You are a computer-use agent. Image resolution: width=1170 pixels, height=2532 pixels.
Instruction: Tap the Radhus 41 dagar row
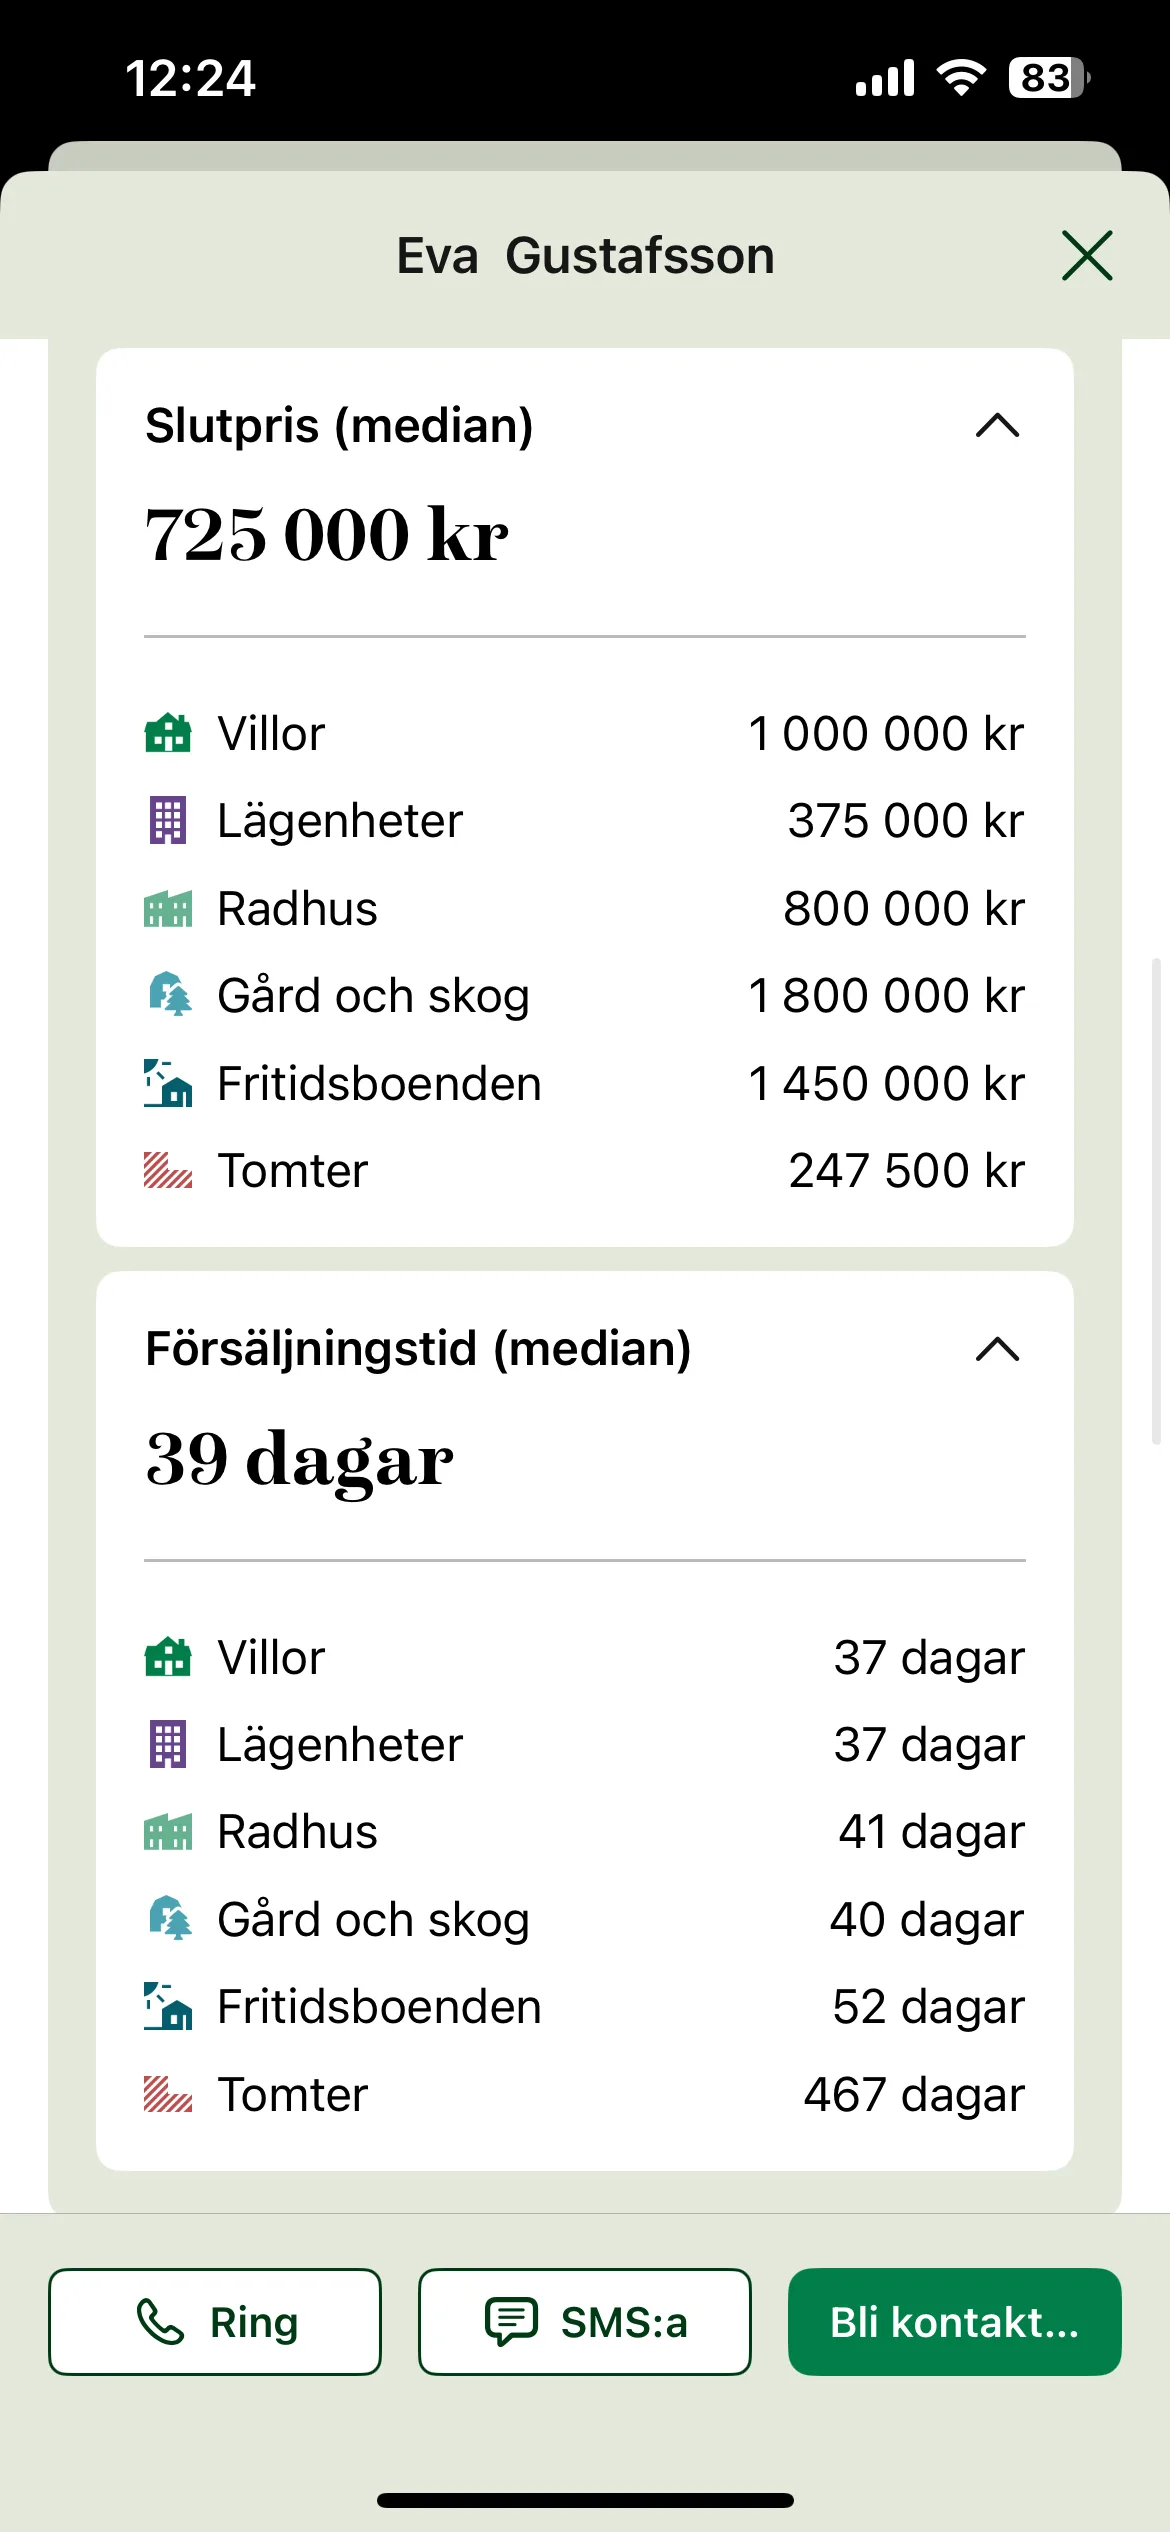point(585,1832)
